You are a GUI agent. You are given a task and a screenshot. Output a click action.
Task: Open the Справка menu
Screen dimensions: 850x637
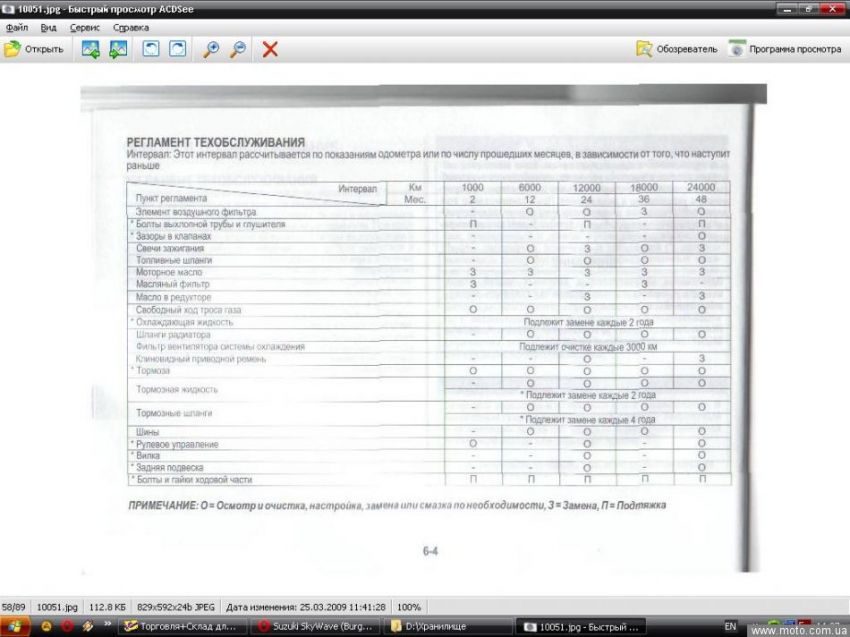pyautogui.click(x=131, y=28)
